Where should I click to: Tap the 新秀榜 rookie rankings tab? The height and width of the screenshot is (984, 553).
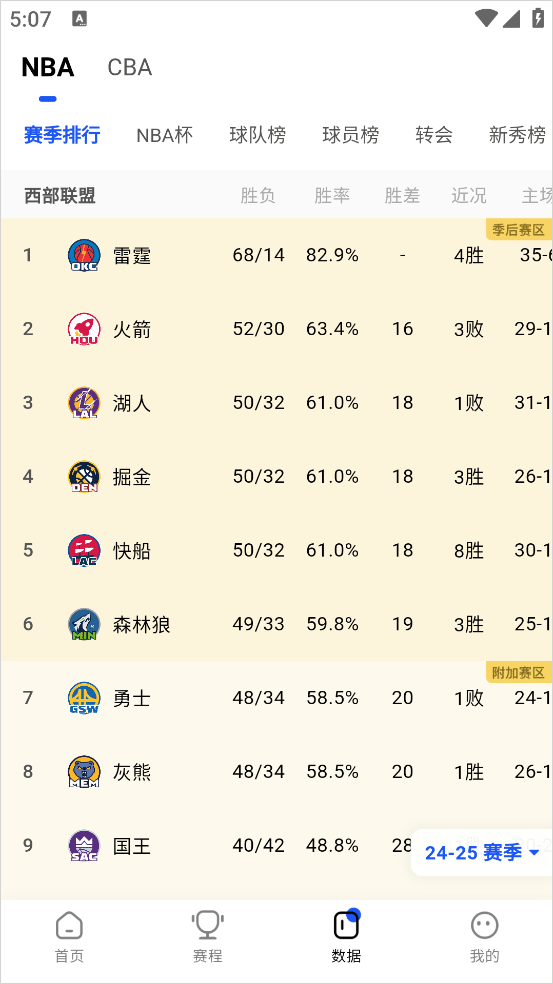[517, 135]
